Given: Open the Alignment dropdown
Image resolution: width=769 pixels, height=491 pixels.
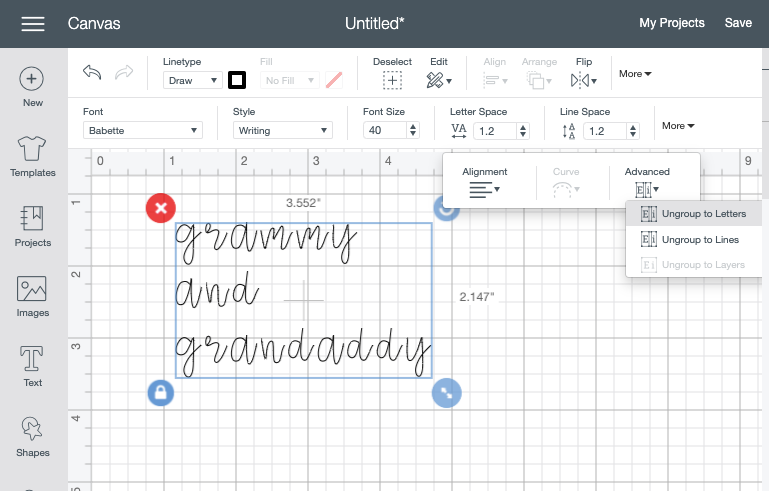Looking at the screenshot, I should (484, 189).
